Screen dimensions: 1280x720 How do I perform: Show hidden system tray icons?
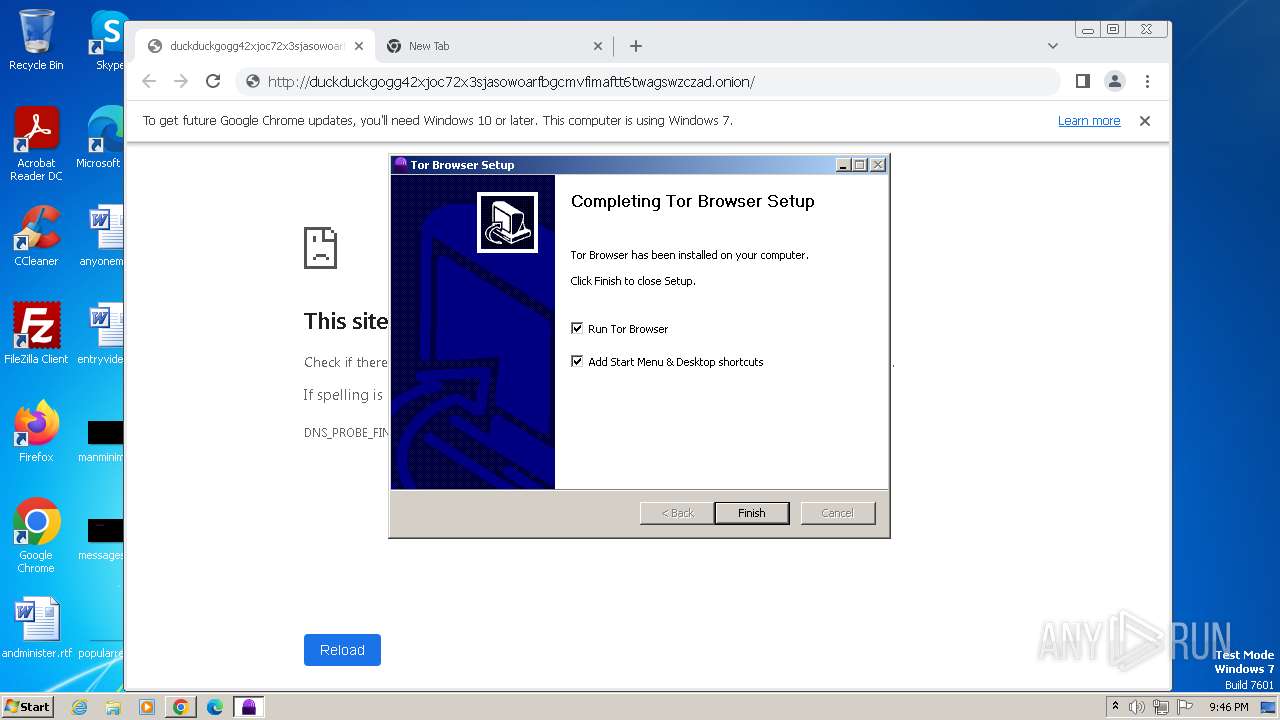pos(1115,707)
